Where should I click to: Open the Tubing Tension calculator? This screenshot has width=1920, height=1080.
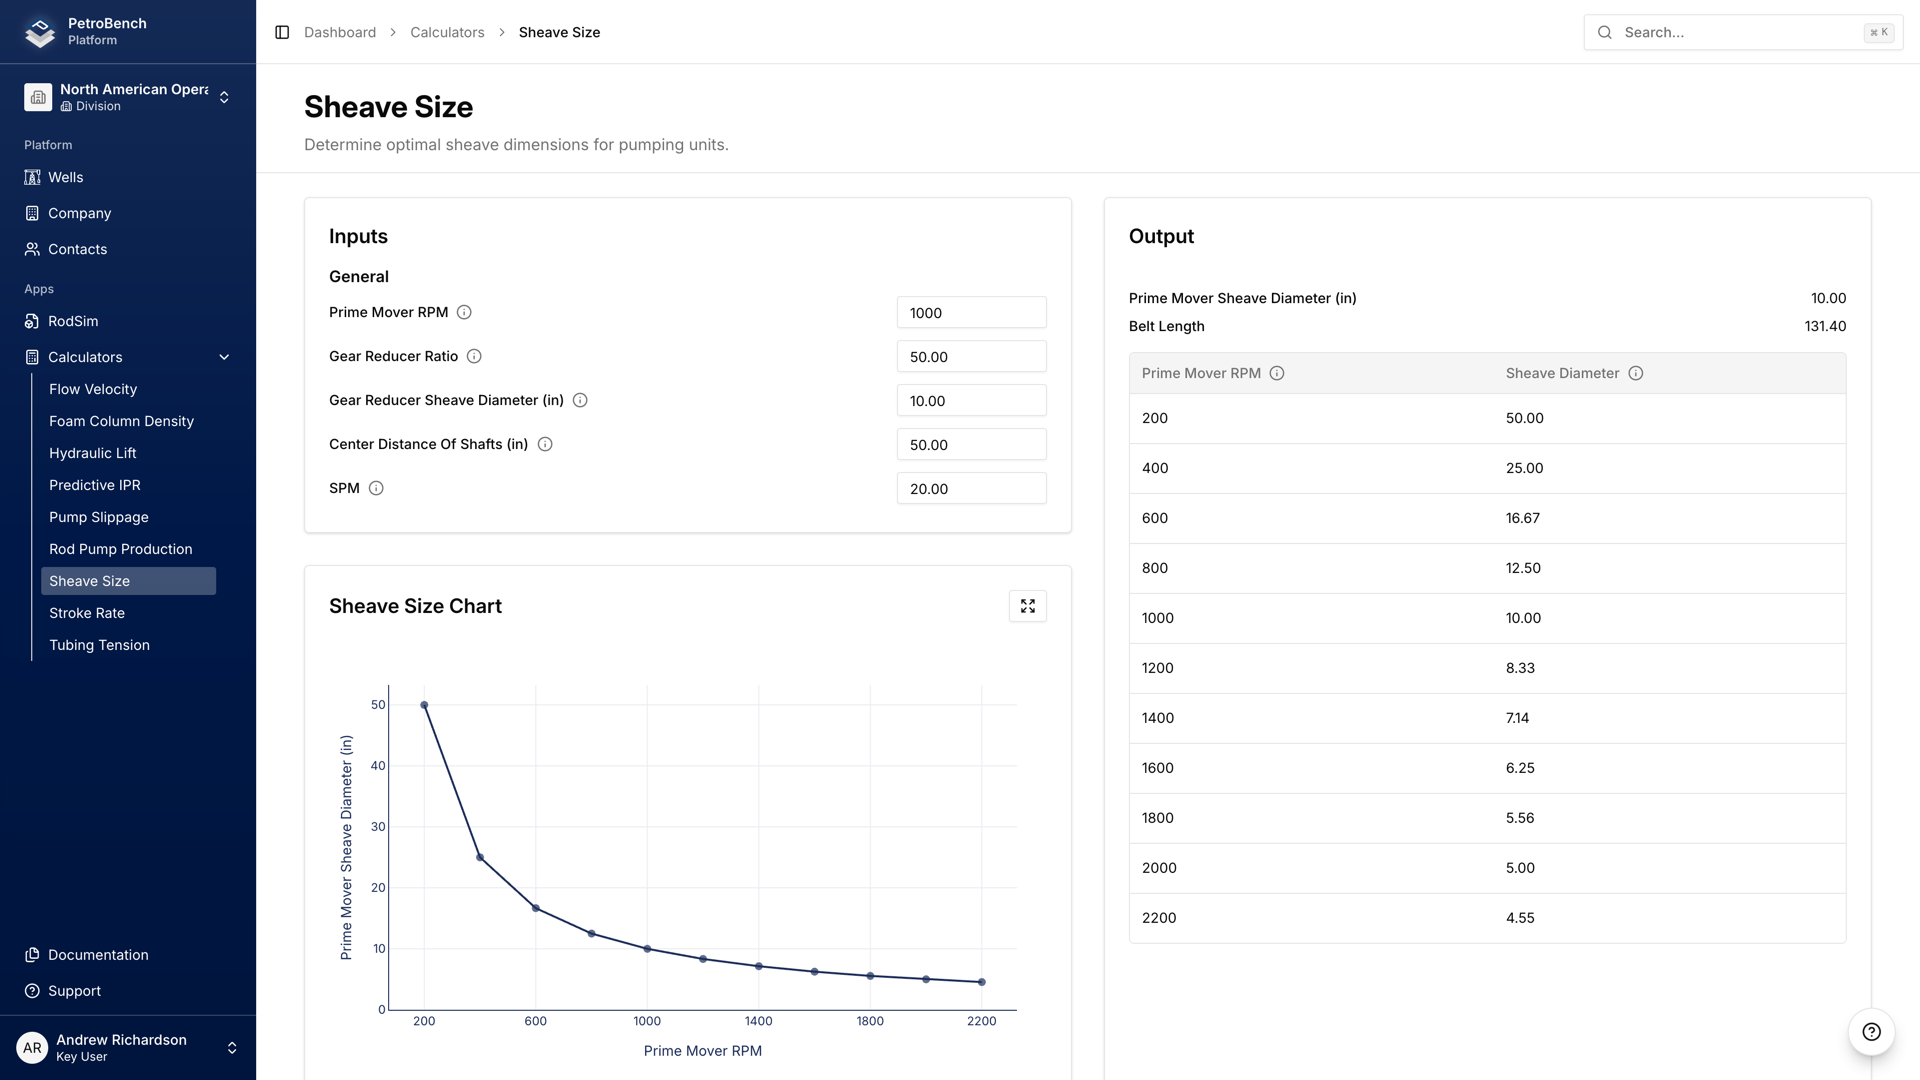tap(99, 645)
